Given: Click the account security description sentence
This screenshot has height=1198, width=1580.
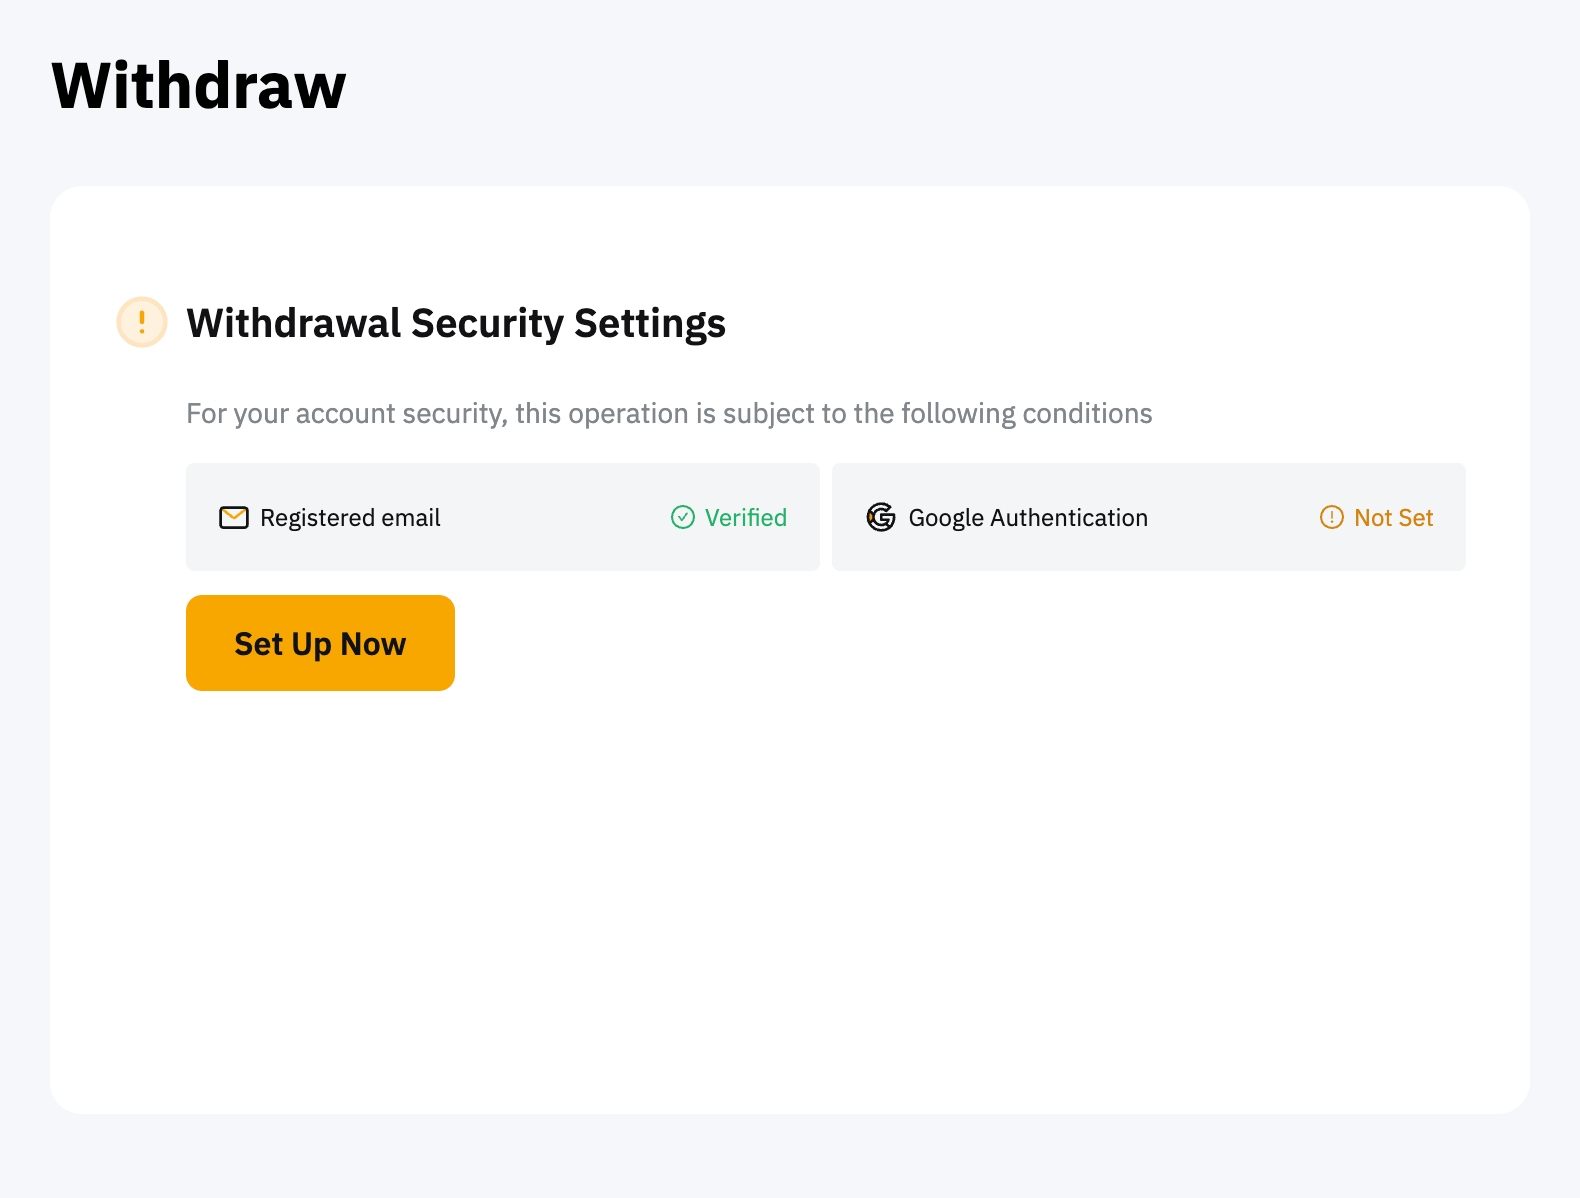Looking at the screenshot, I should click(669, 413).
